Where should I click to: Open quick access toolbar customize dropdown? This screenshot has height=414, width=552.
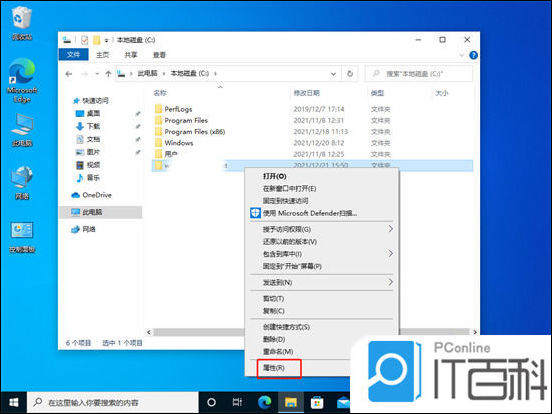pyautogui.click(x=106, y=40)
